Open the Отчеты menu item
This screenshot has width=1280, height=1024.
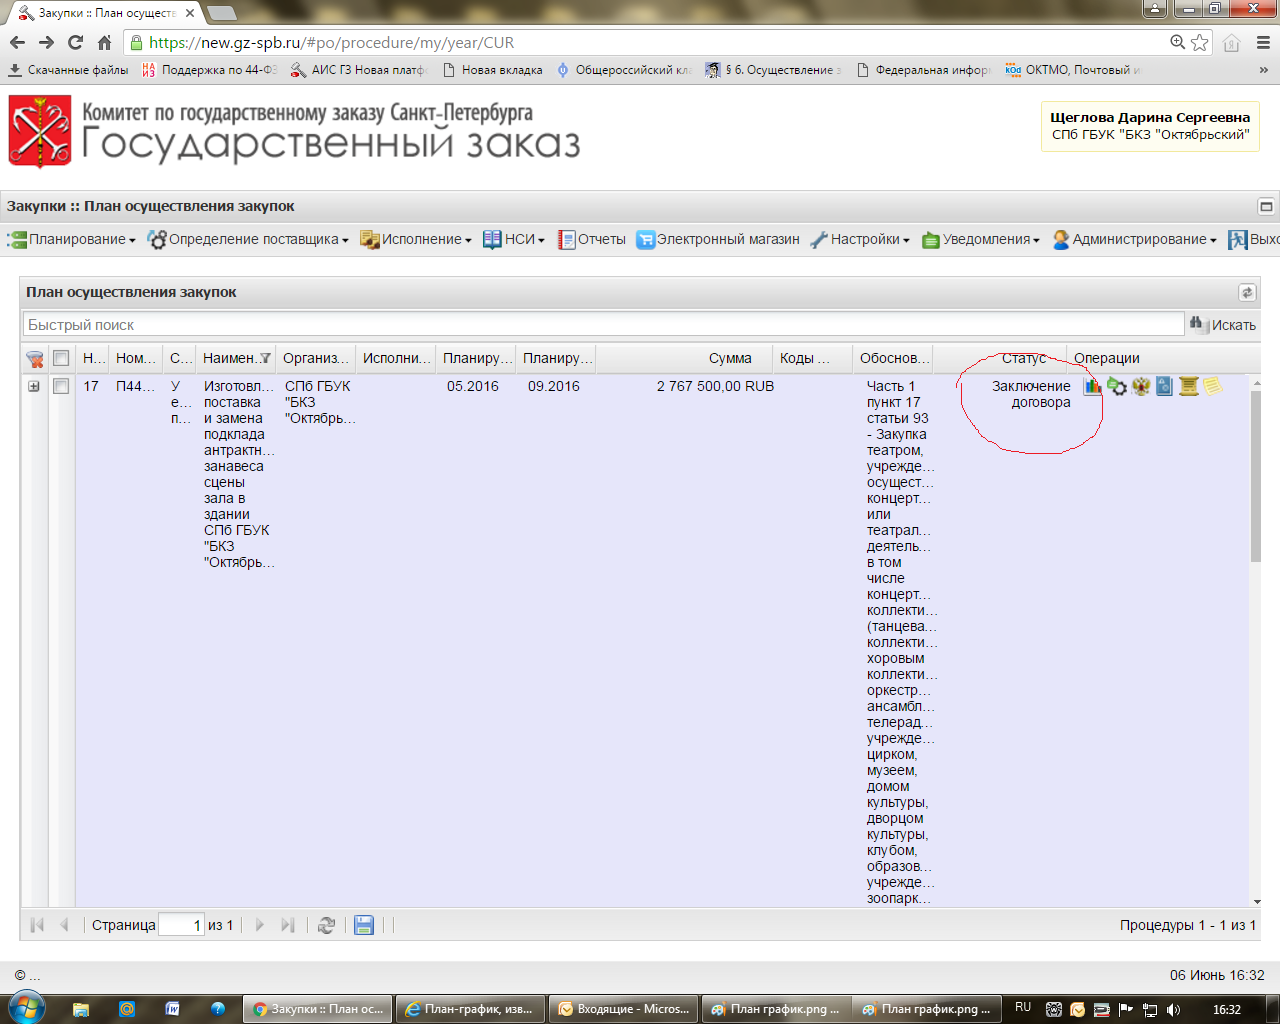pyautogui.click(x=592, y=239)
